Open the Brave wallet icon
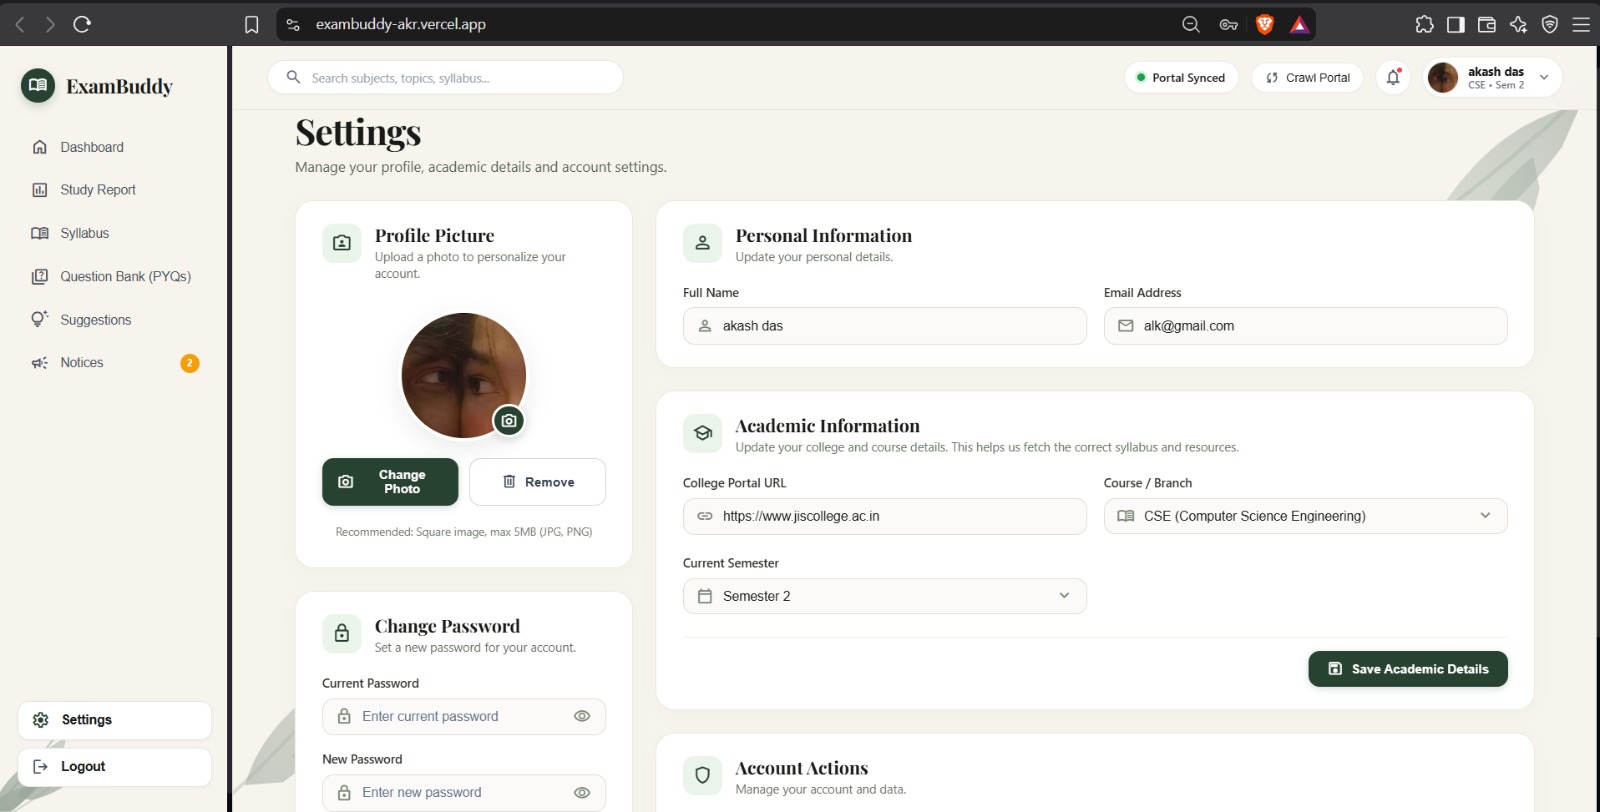This screenshot has height=812, width=1600. tap(1487, 25)
